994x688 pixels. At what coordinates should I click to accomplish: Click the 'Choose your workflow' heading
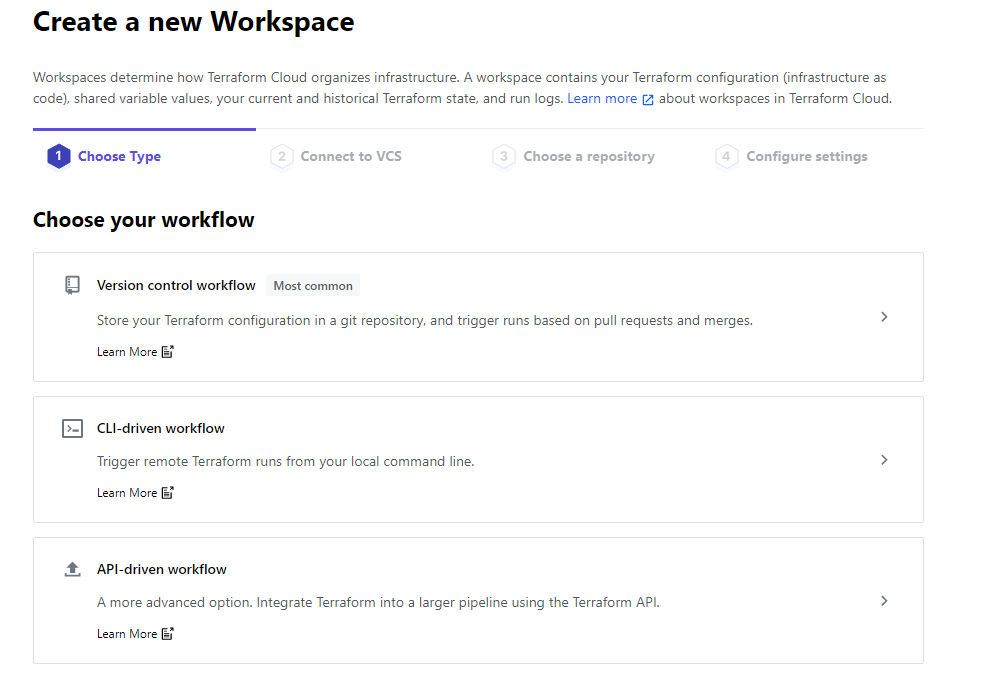point(144,220)
